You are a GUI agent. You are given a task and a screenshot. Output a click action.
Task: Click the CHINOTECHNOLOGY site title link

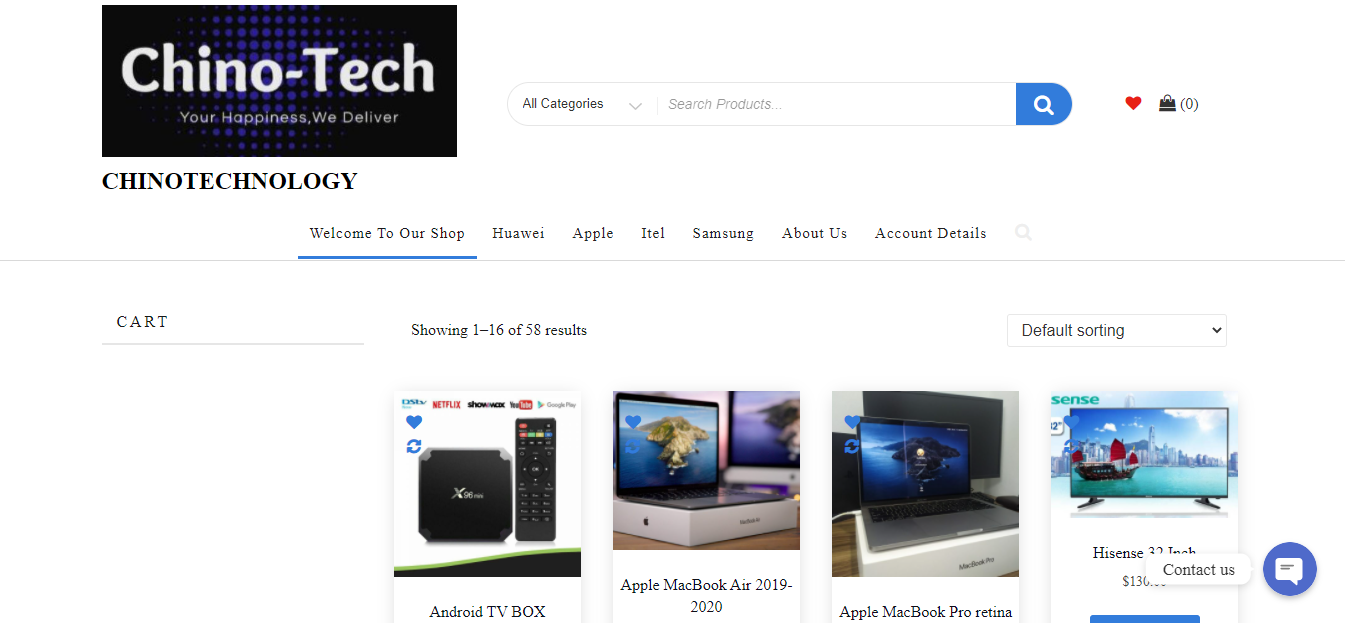tap(230, 181)
